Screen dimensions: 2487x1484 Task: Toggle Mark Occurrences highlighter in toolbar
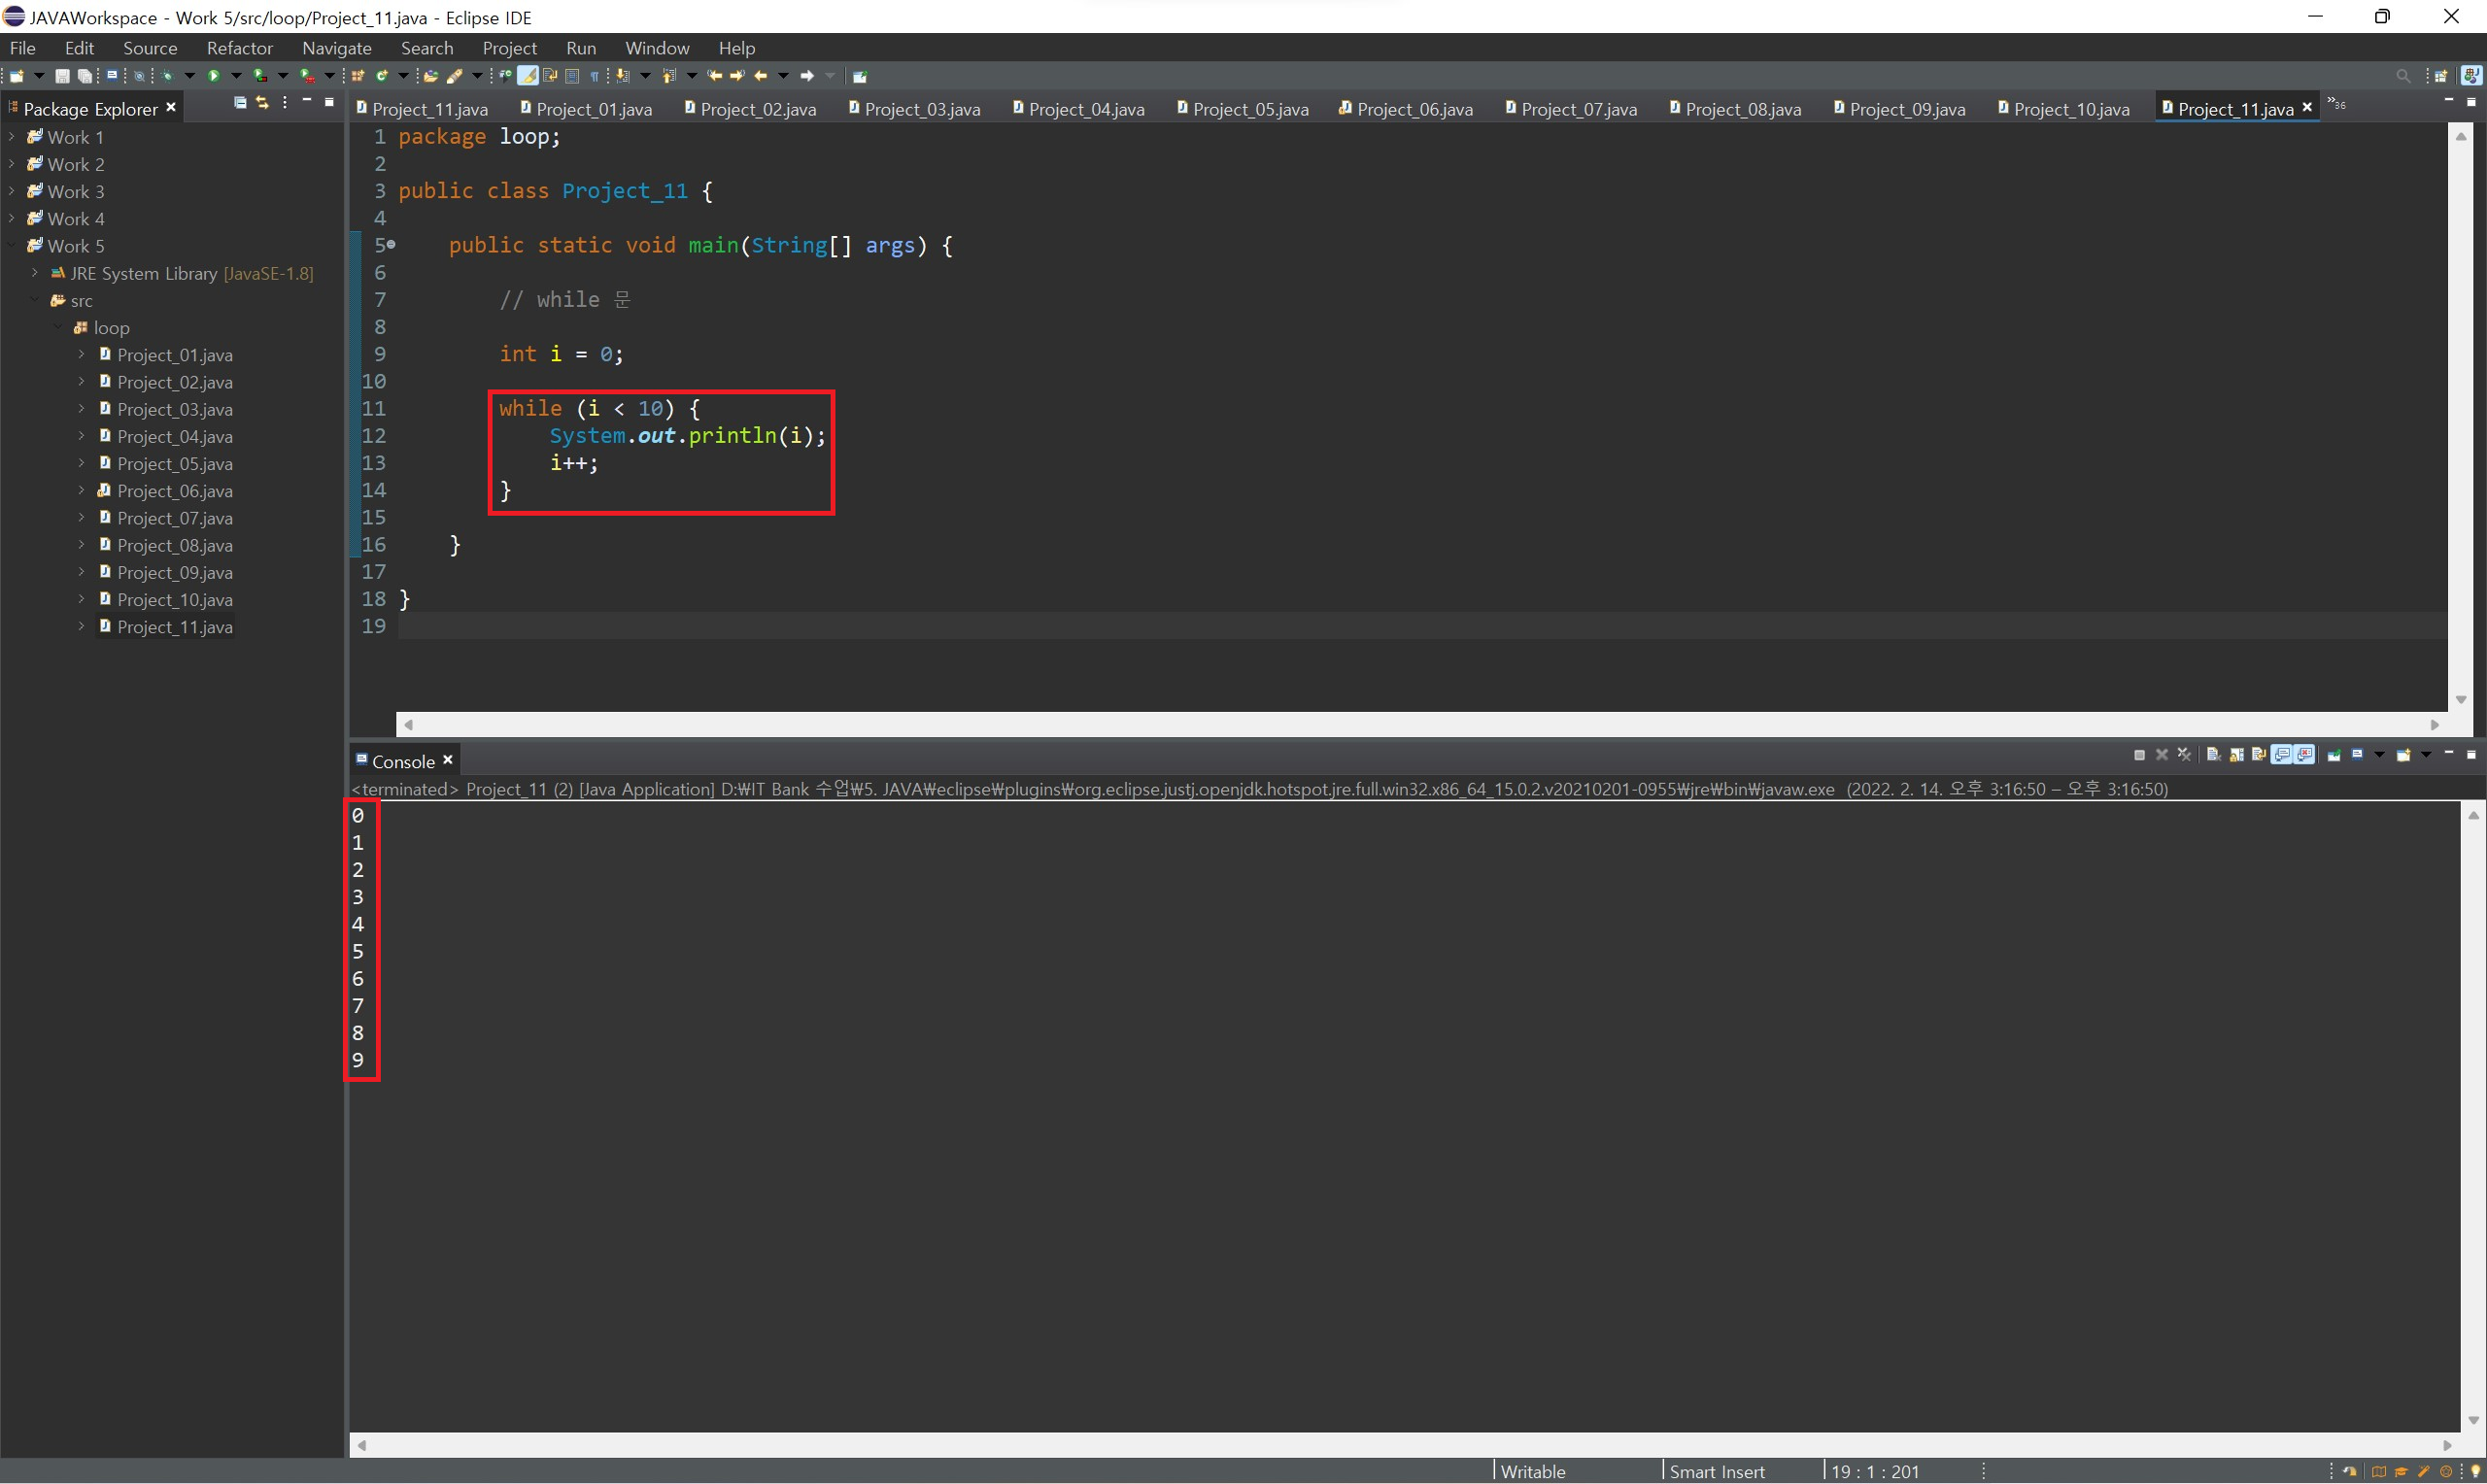(527, 76)
